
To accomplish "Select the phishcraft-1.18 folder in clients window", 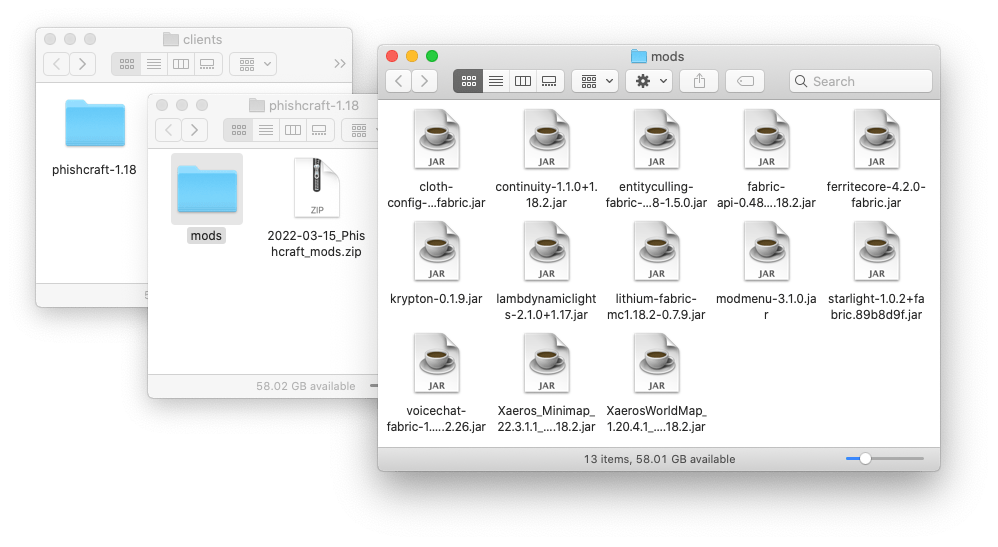I will coord(95,125).
